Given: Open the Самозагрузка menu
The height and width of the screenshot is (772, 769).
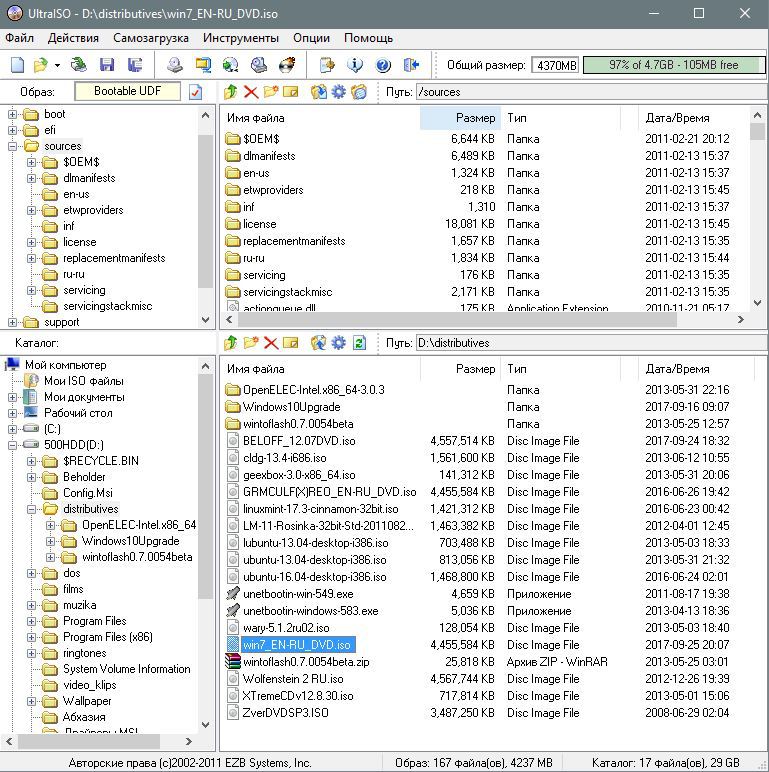Looking at the screenshot, I should pos(151,38).
